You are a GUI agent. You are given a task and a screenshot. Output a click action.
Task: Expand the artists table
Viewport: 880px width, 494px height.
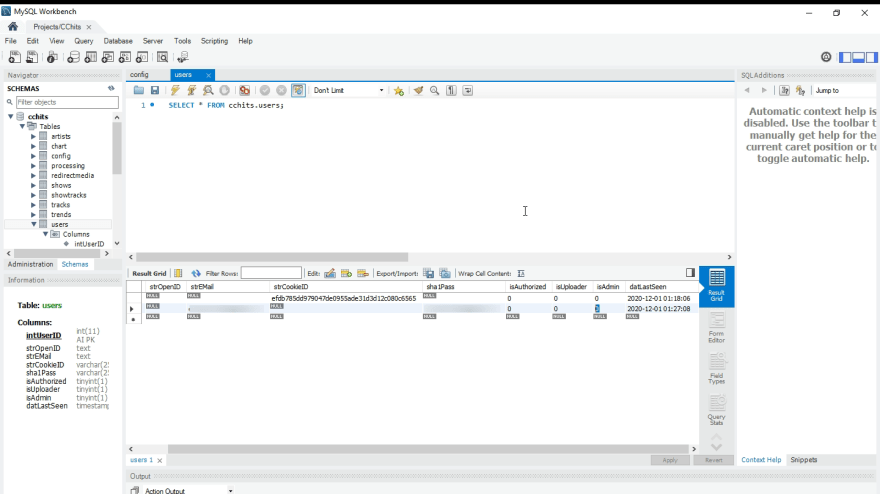click(33, 136)
